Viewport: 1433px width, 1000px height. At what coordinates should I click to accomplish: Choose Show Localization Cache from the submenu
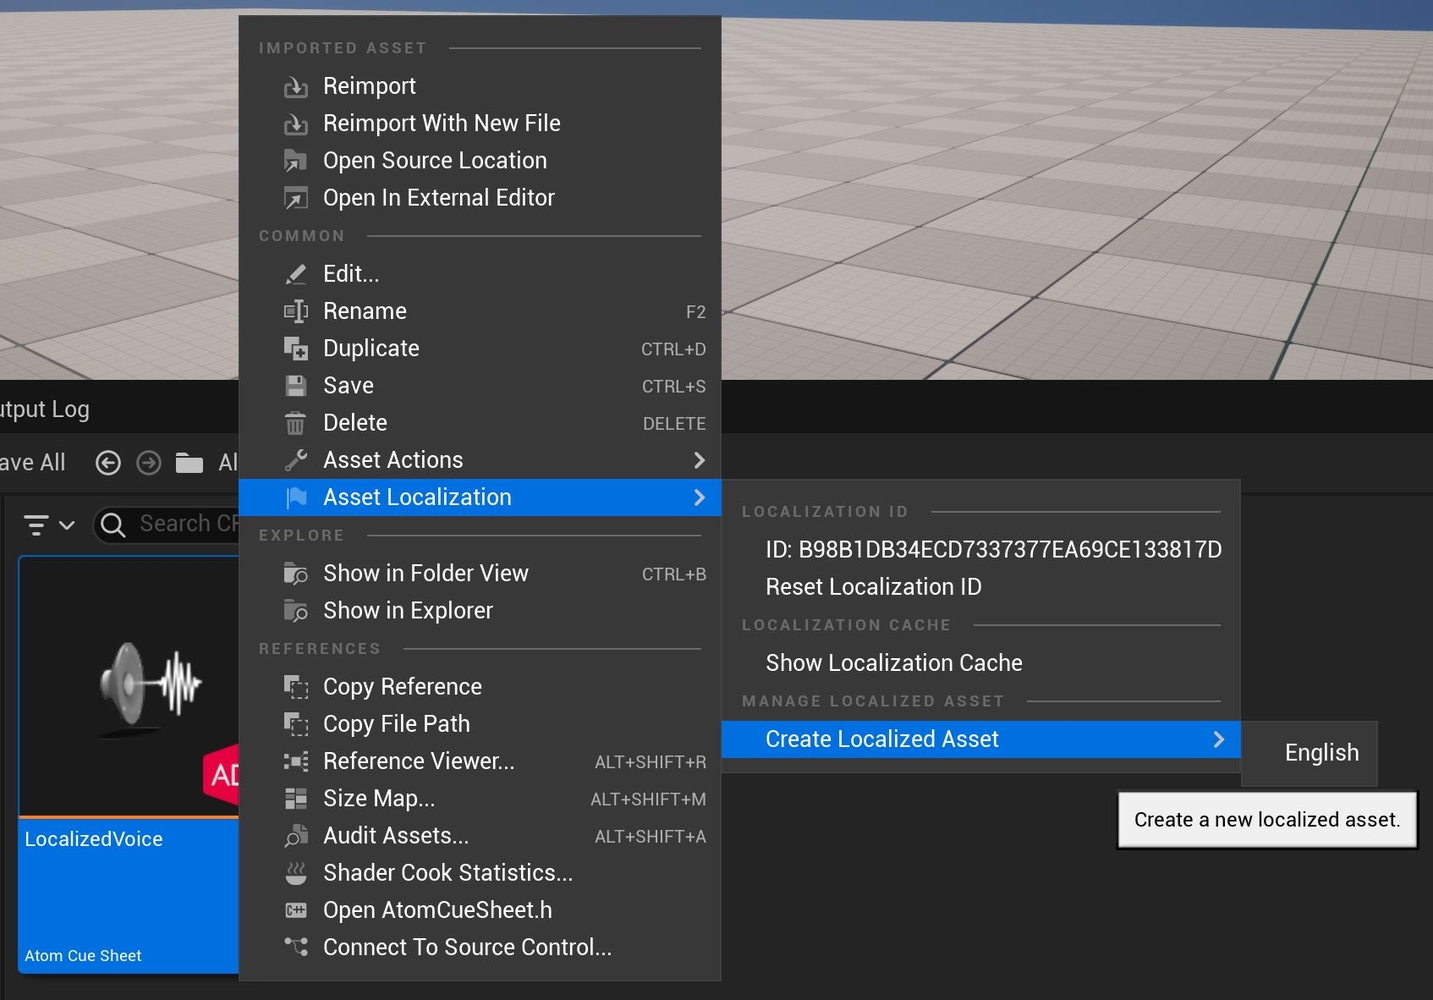click(893, 662)
